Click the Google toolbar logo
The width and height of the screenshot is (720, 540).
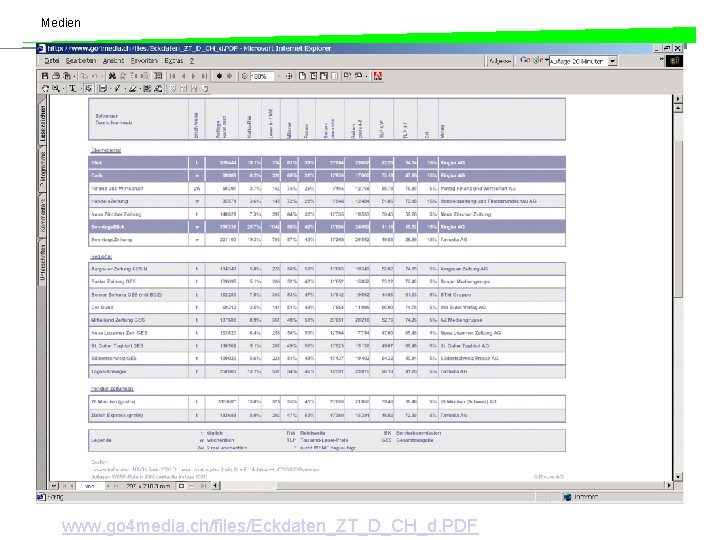click(532, 60)
